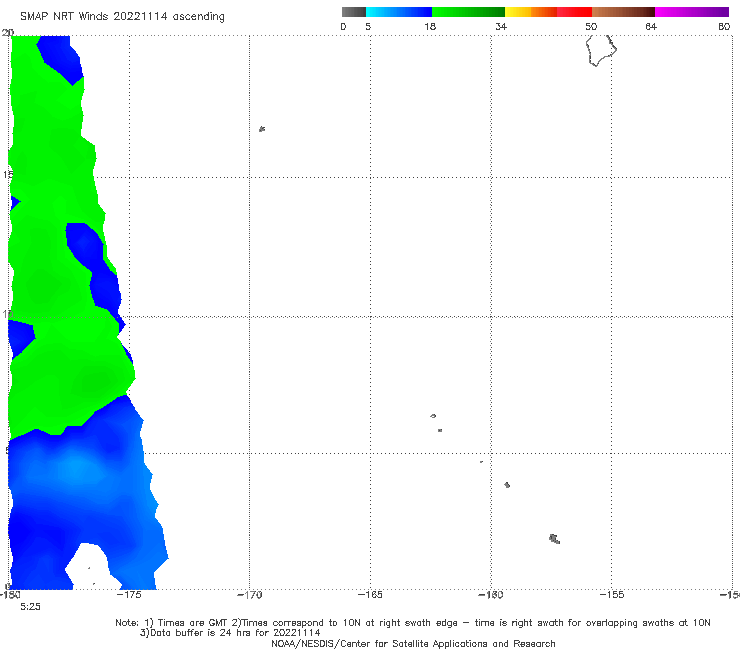This screenshot has width=740, height=650.
Task: Click the white gap in the swath at the bottom
Action: click(91, 566)
